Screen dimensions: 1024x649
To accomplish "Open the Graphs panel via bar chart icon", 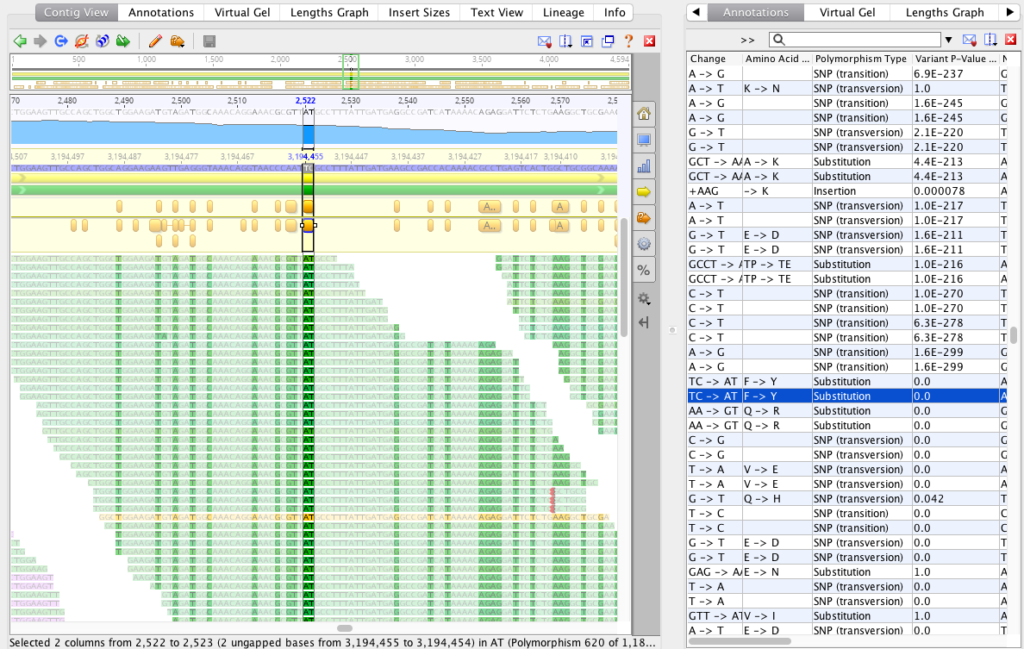I will click(644, 166).
